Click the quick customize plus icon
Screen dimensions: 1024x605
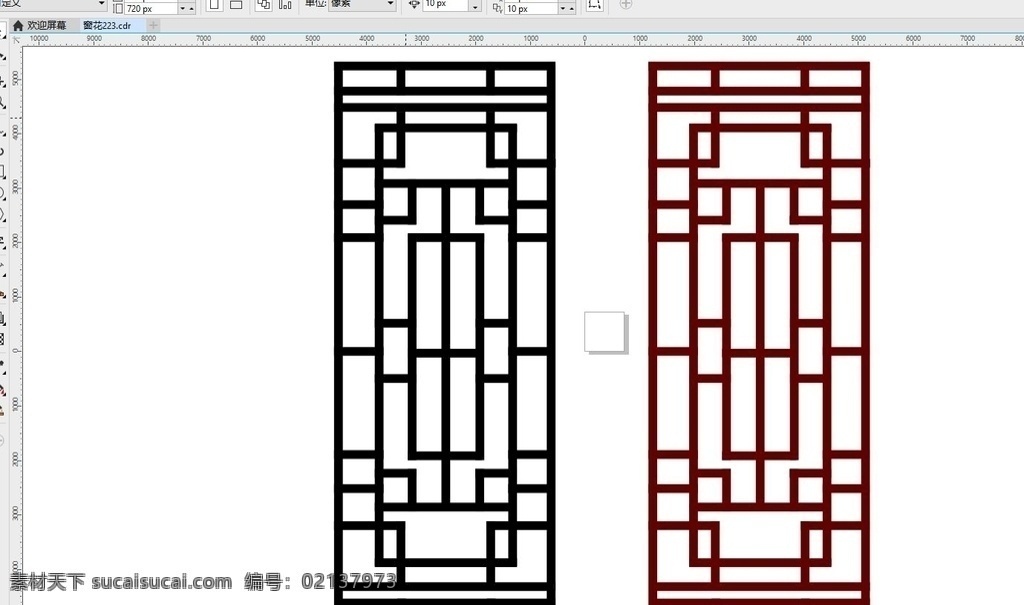pyautogui.click(x=626, y=5)
